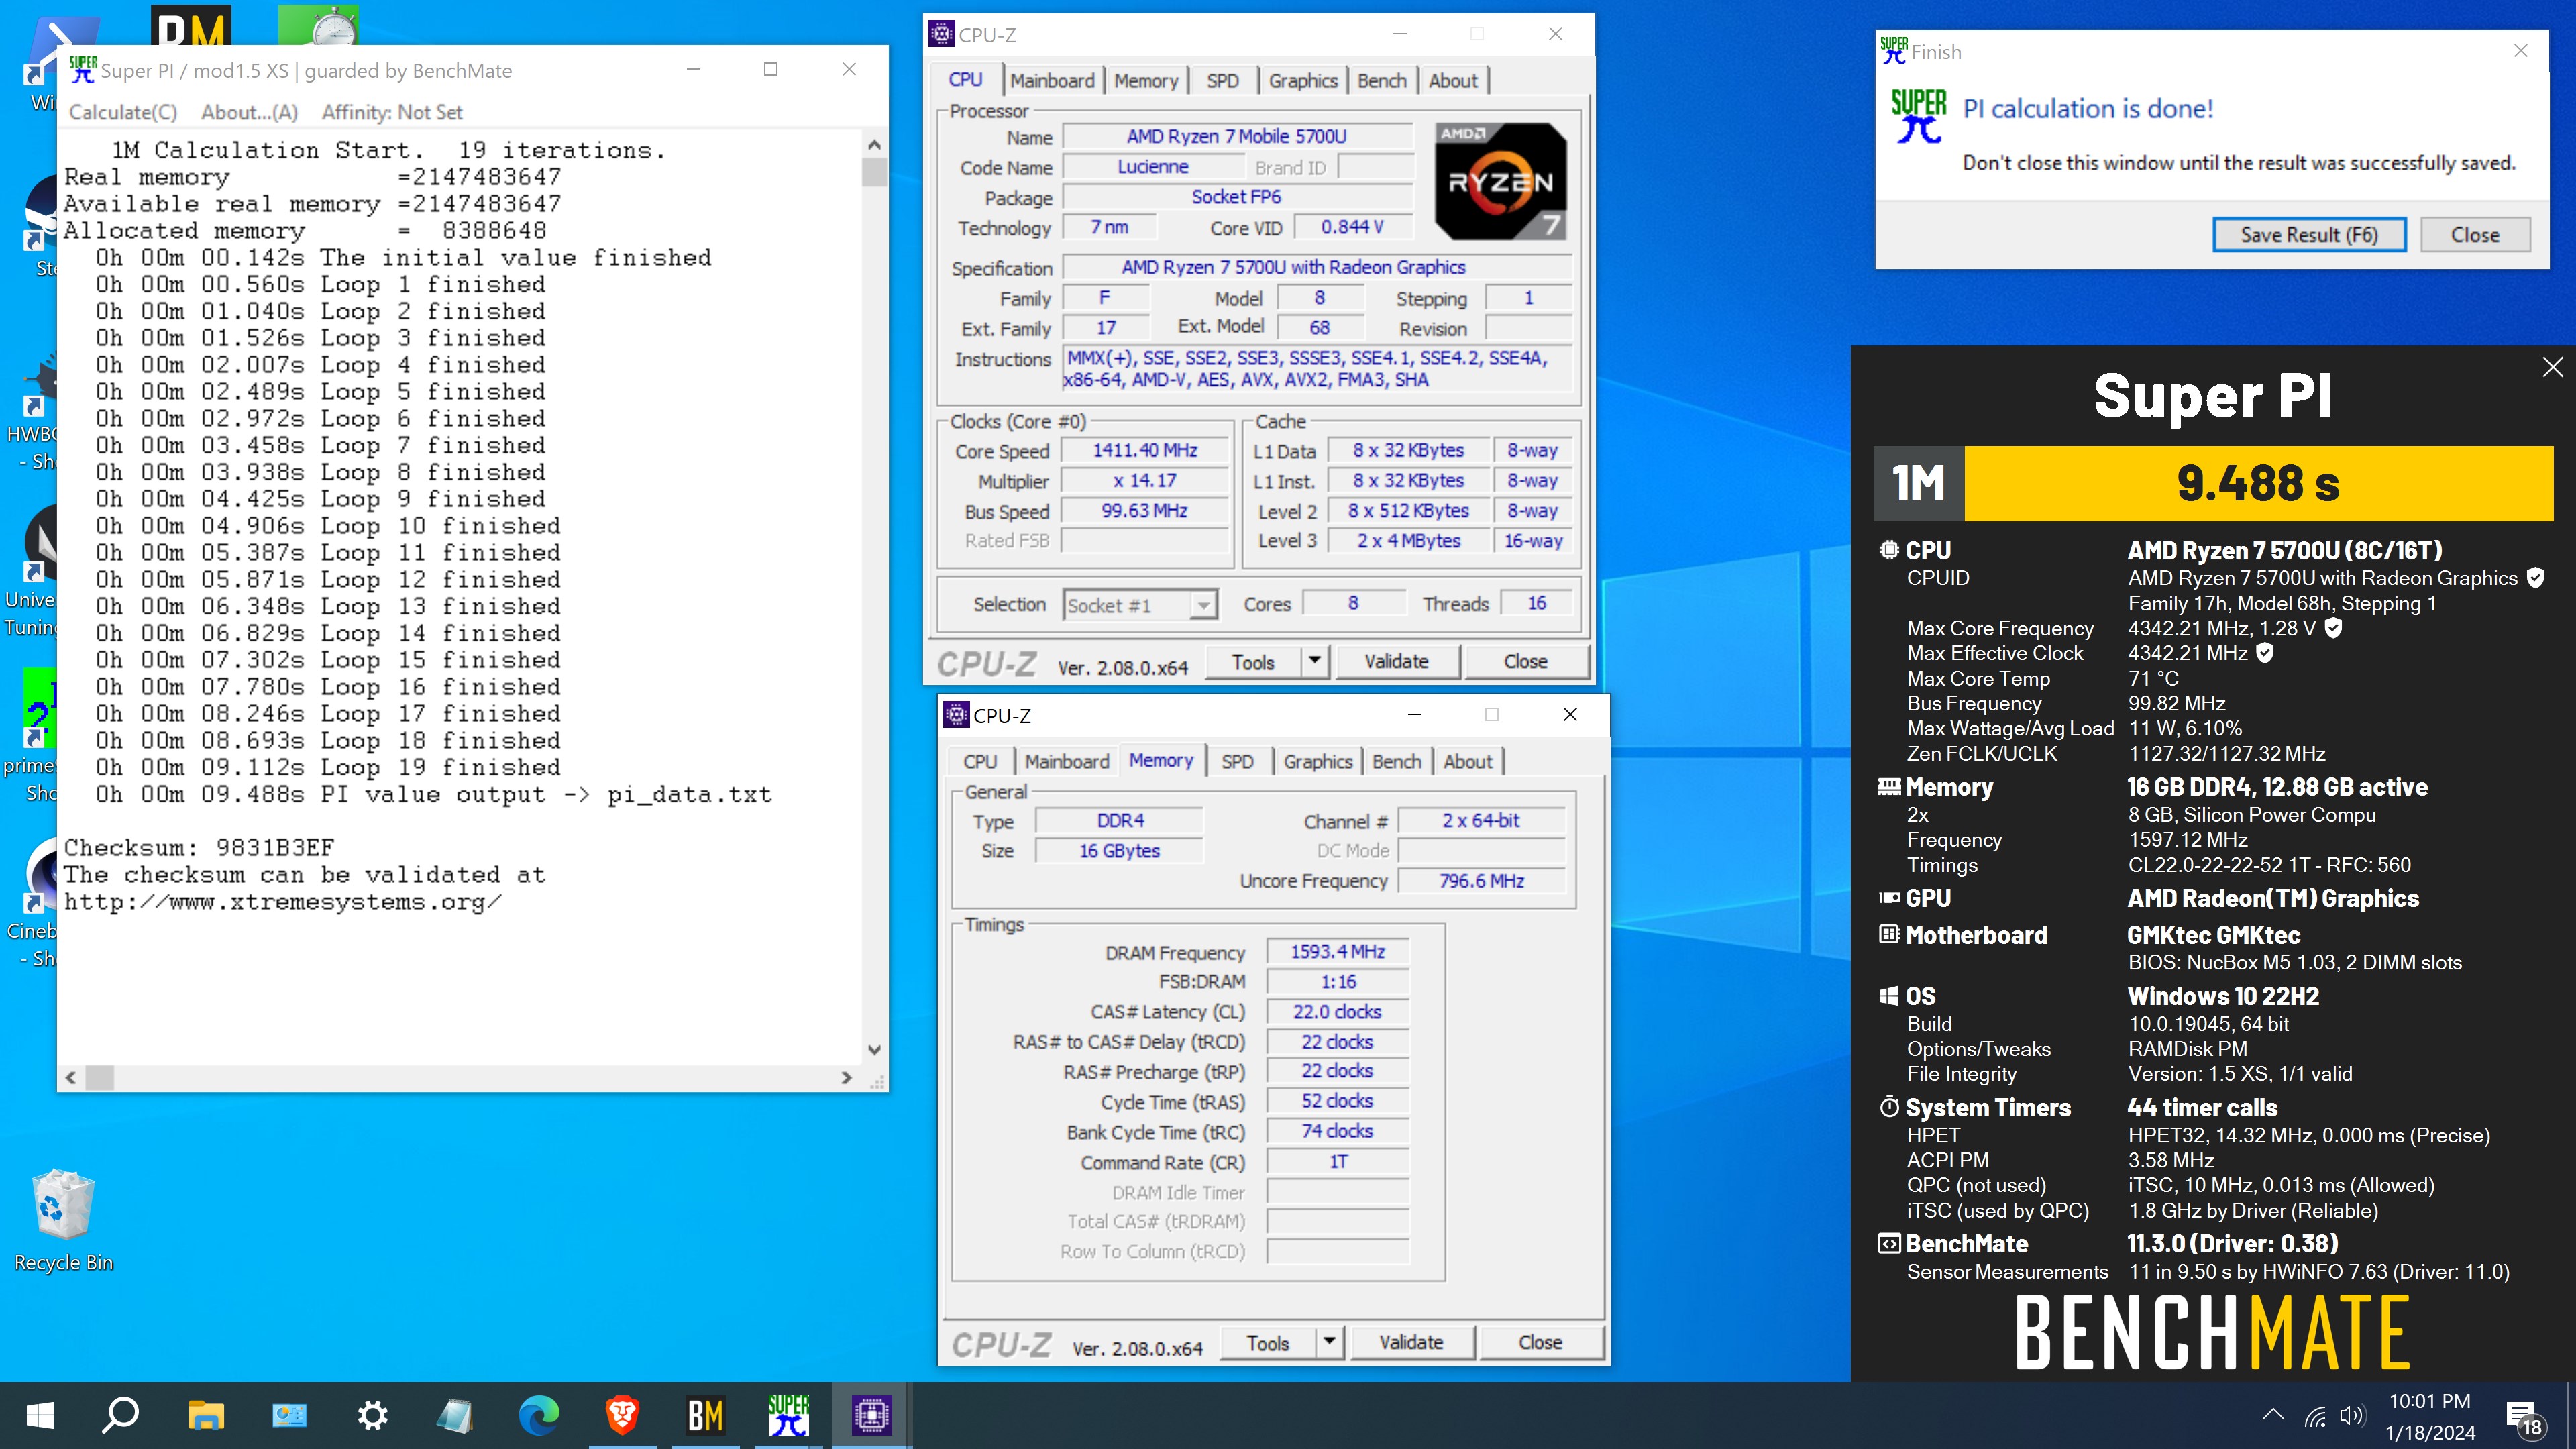Click Super PI scroll up arrow
This screenshot has height=1449, width=2576.
(x=874, y=144)
